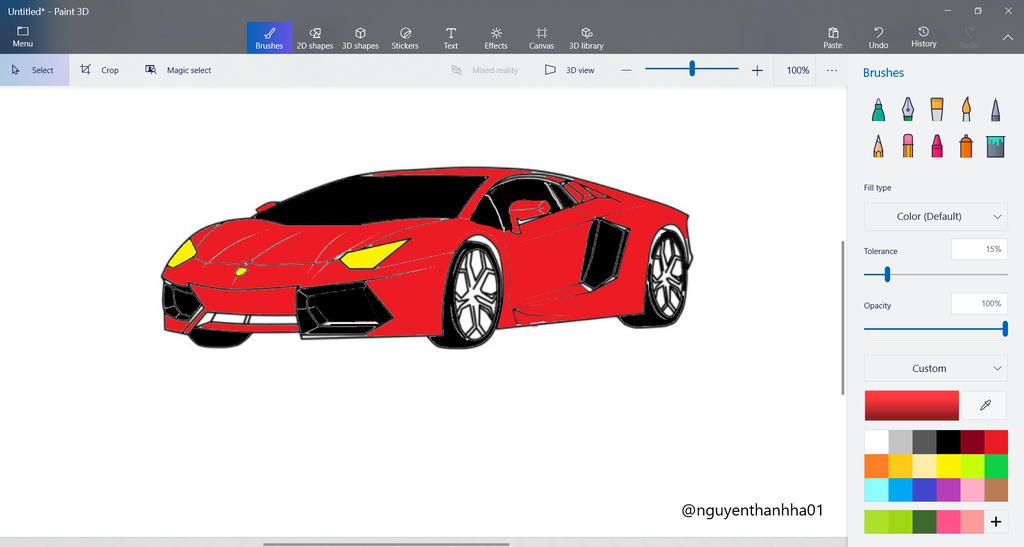Open the Brushes tab
Image resolution: width=1024 pixels, height=547 pixels.
tap(269, 38)
